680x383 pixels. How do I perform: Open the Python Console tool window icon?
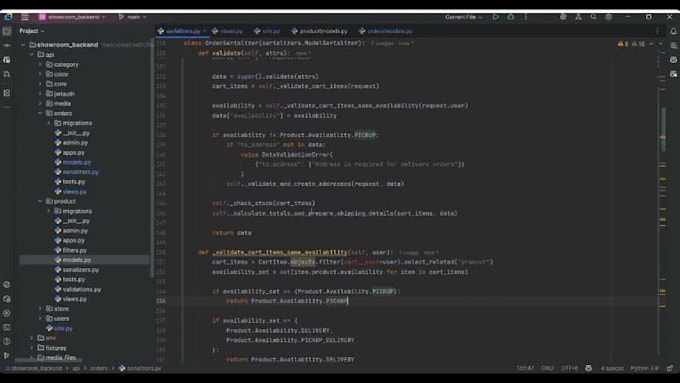point(7,285)
